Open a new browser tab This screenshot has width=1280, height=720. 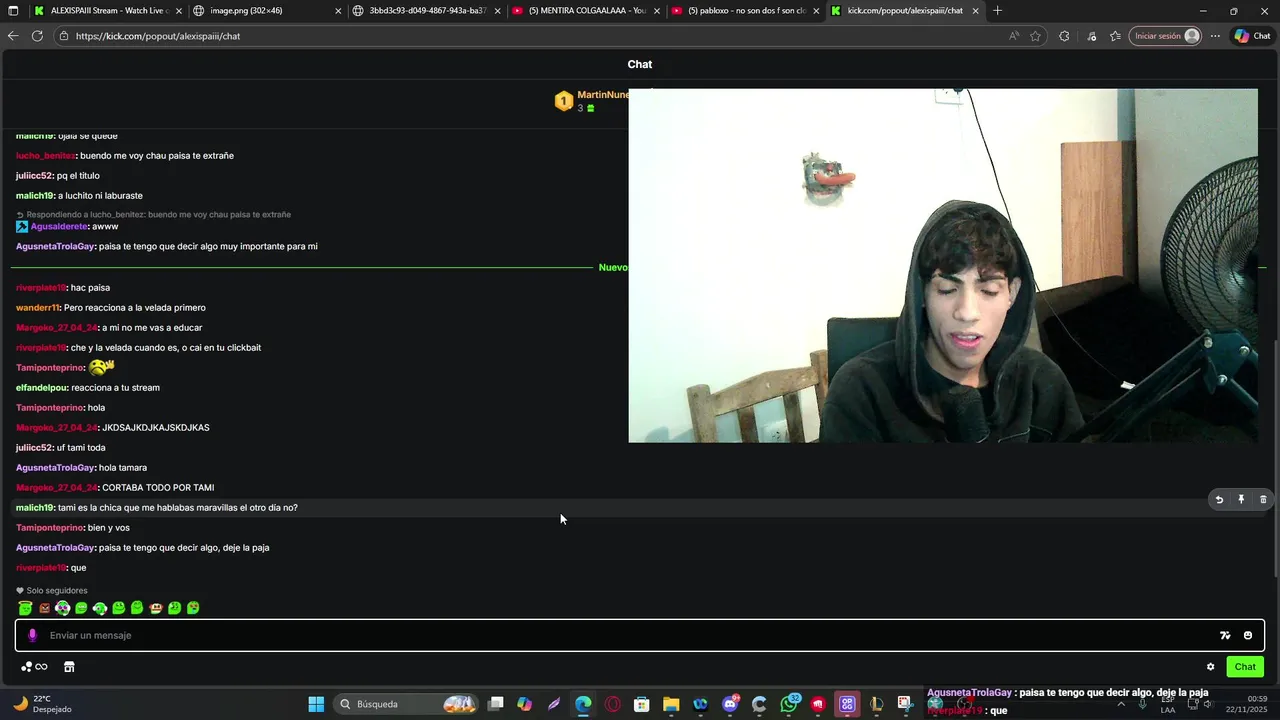997,11
